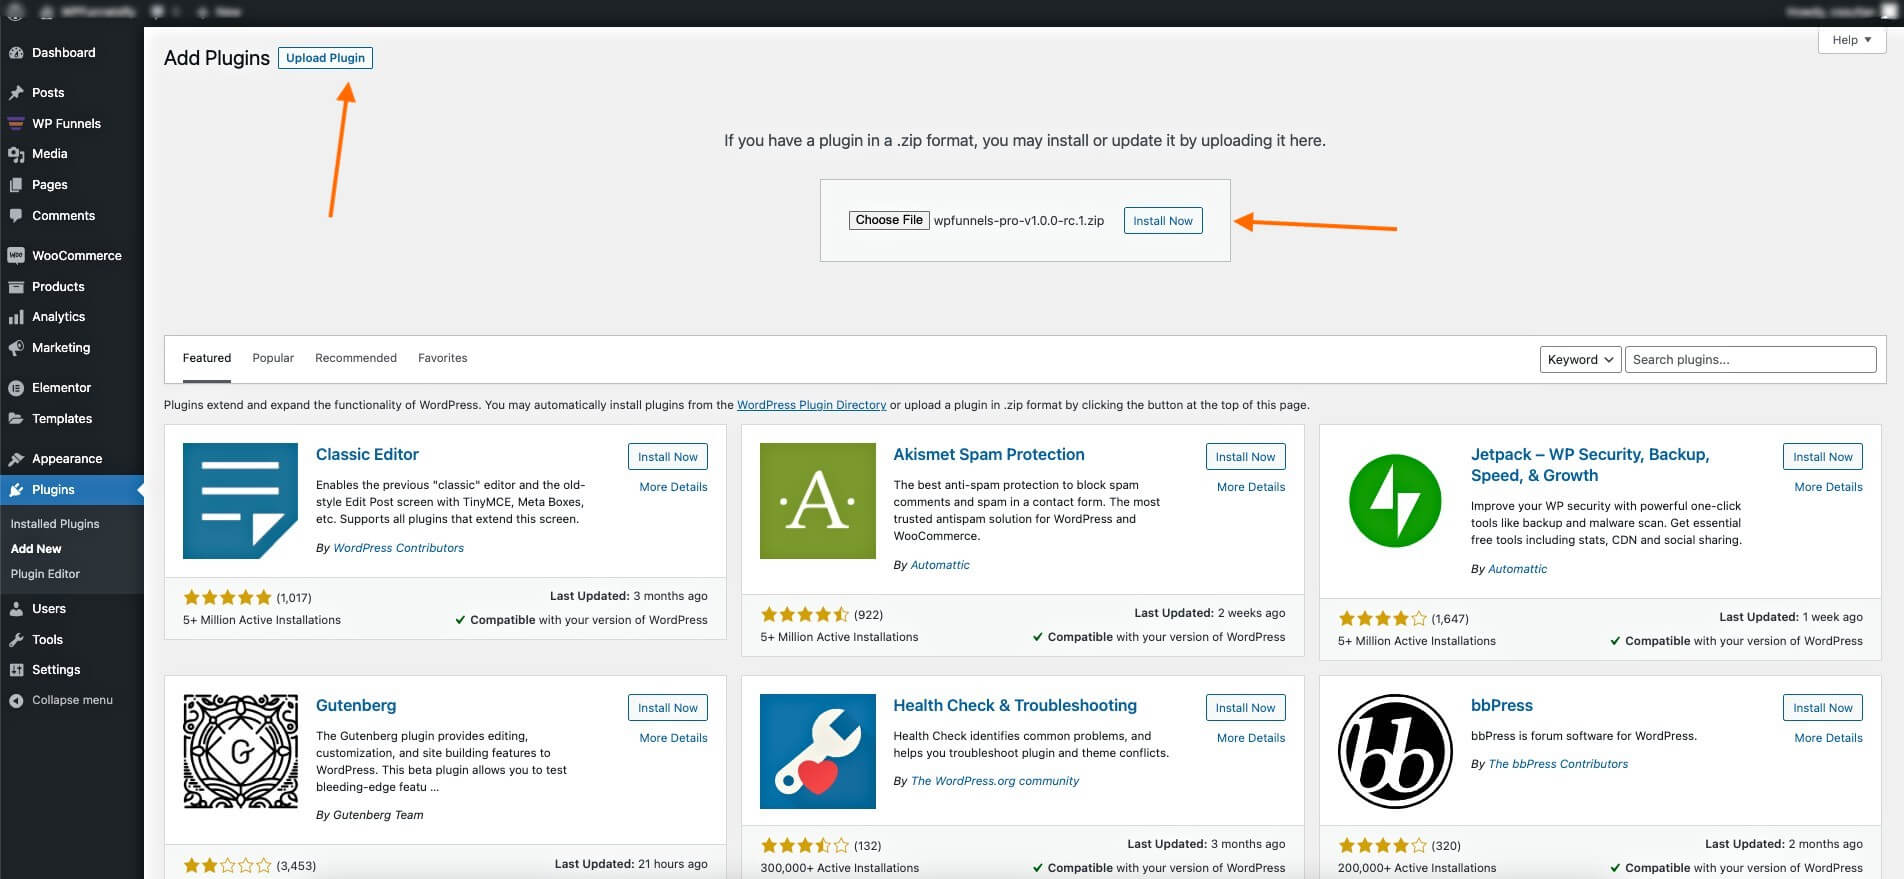Screen dimensions: 1904x879
Task: Open The WordPress.org community author link
Action: (995, 781)
